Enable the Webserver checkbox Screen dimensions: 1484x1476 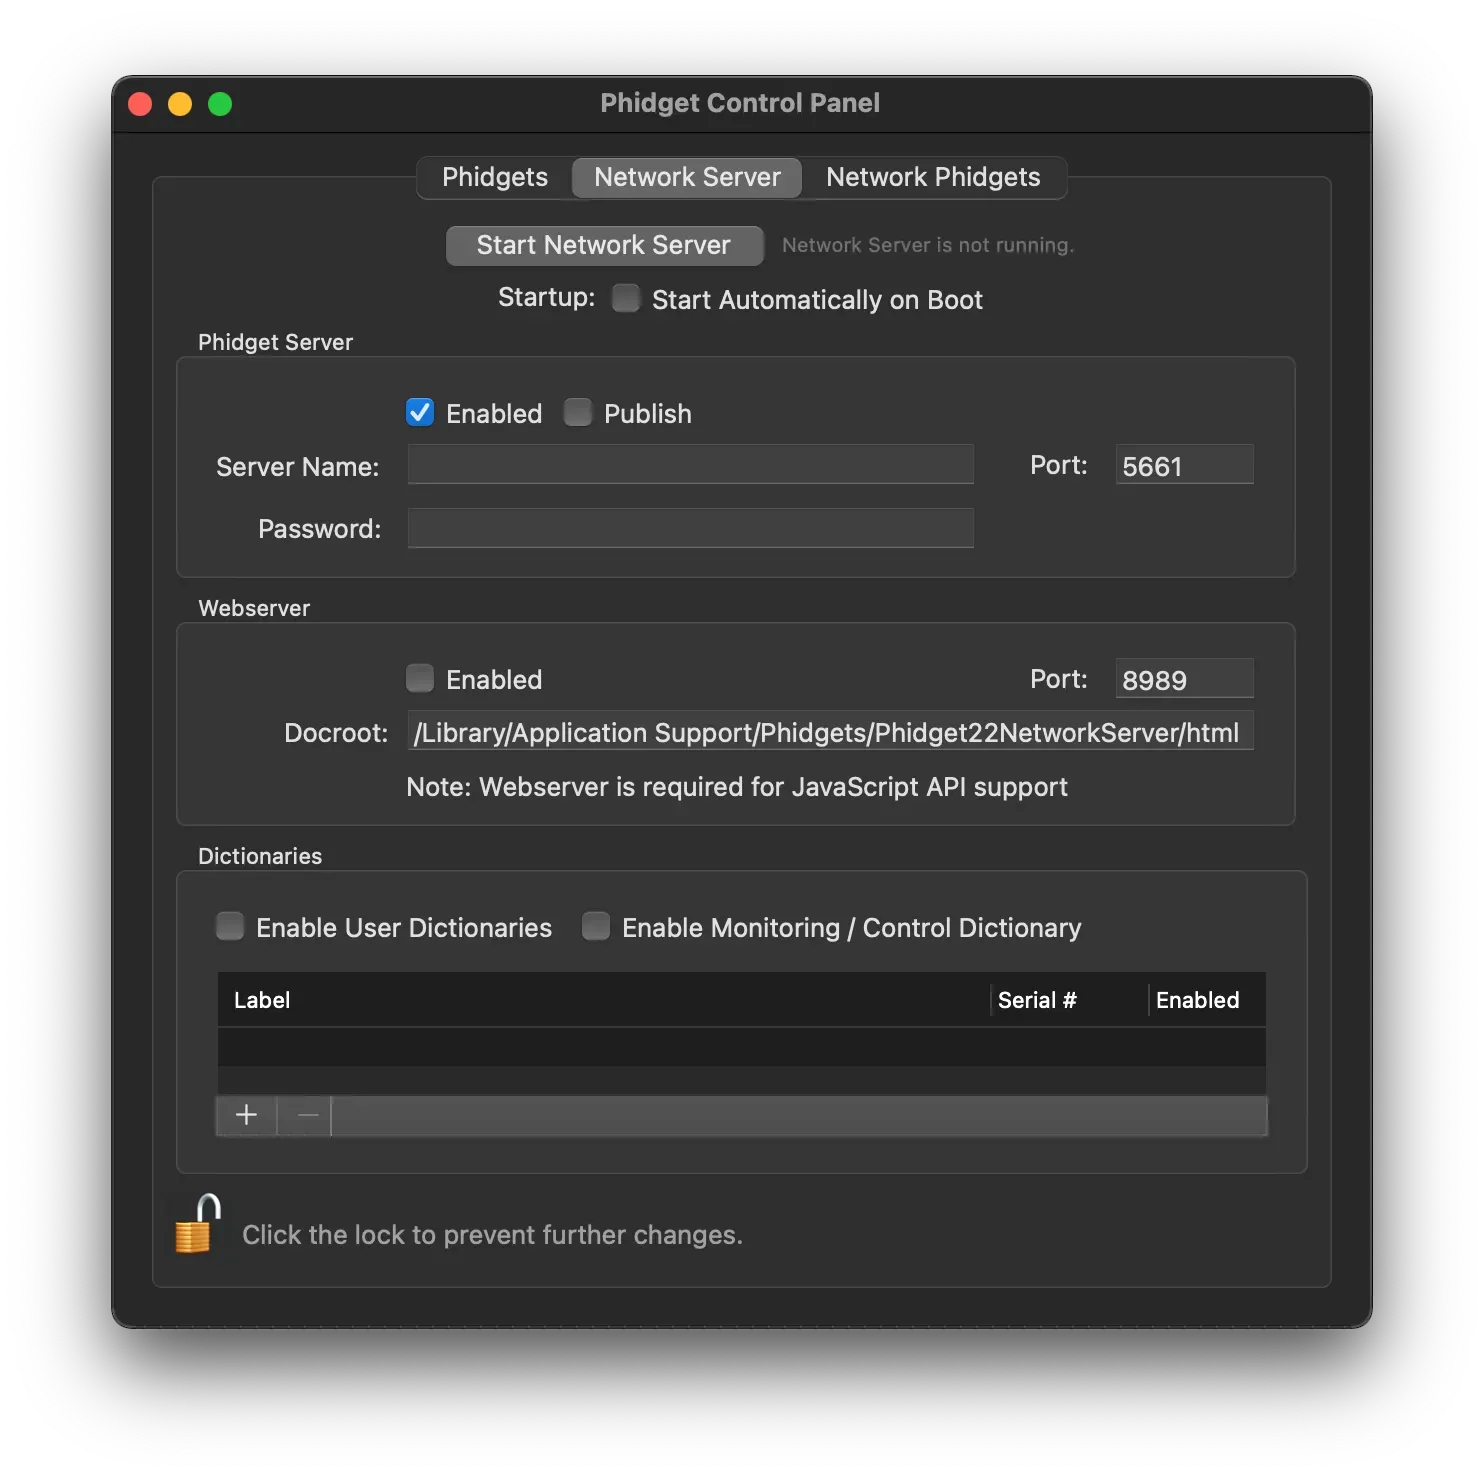pos(420,678)
